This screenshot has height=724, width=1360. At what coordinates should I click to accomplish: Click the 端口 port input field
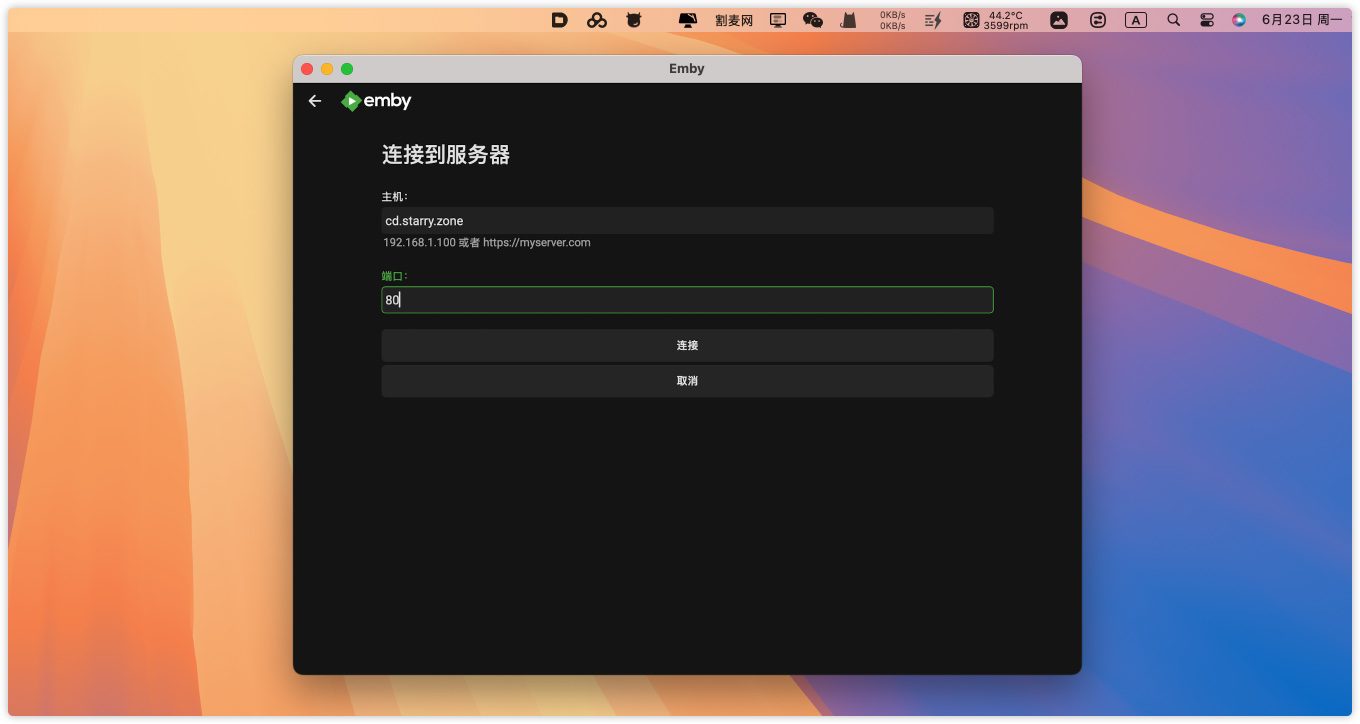(x=687, y=300)
